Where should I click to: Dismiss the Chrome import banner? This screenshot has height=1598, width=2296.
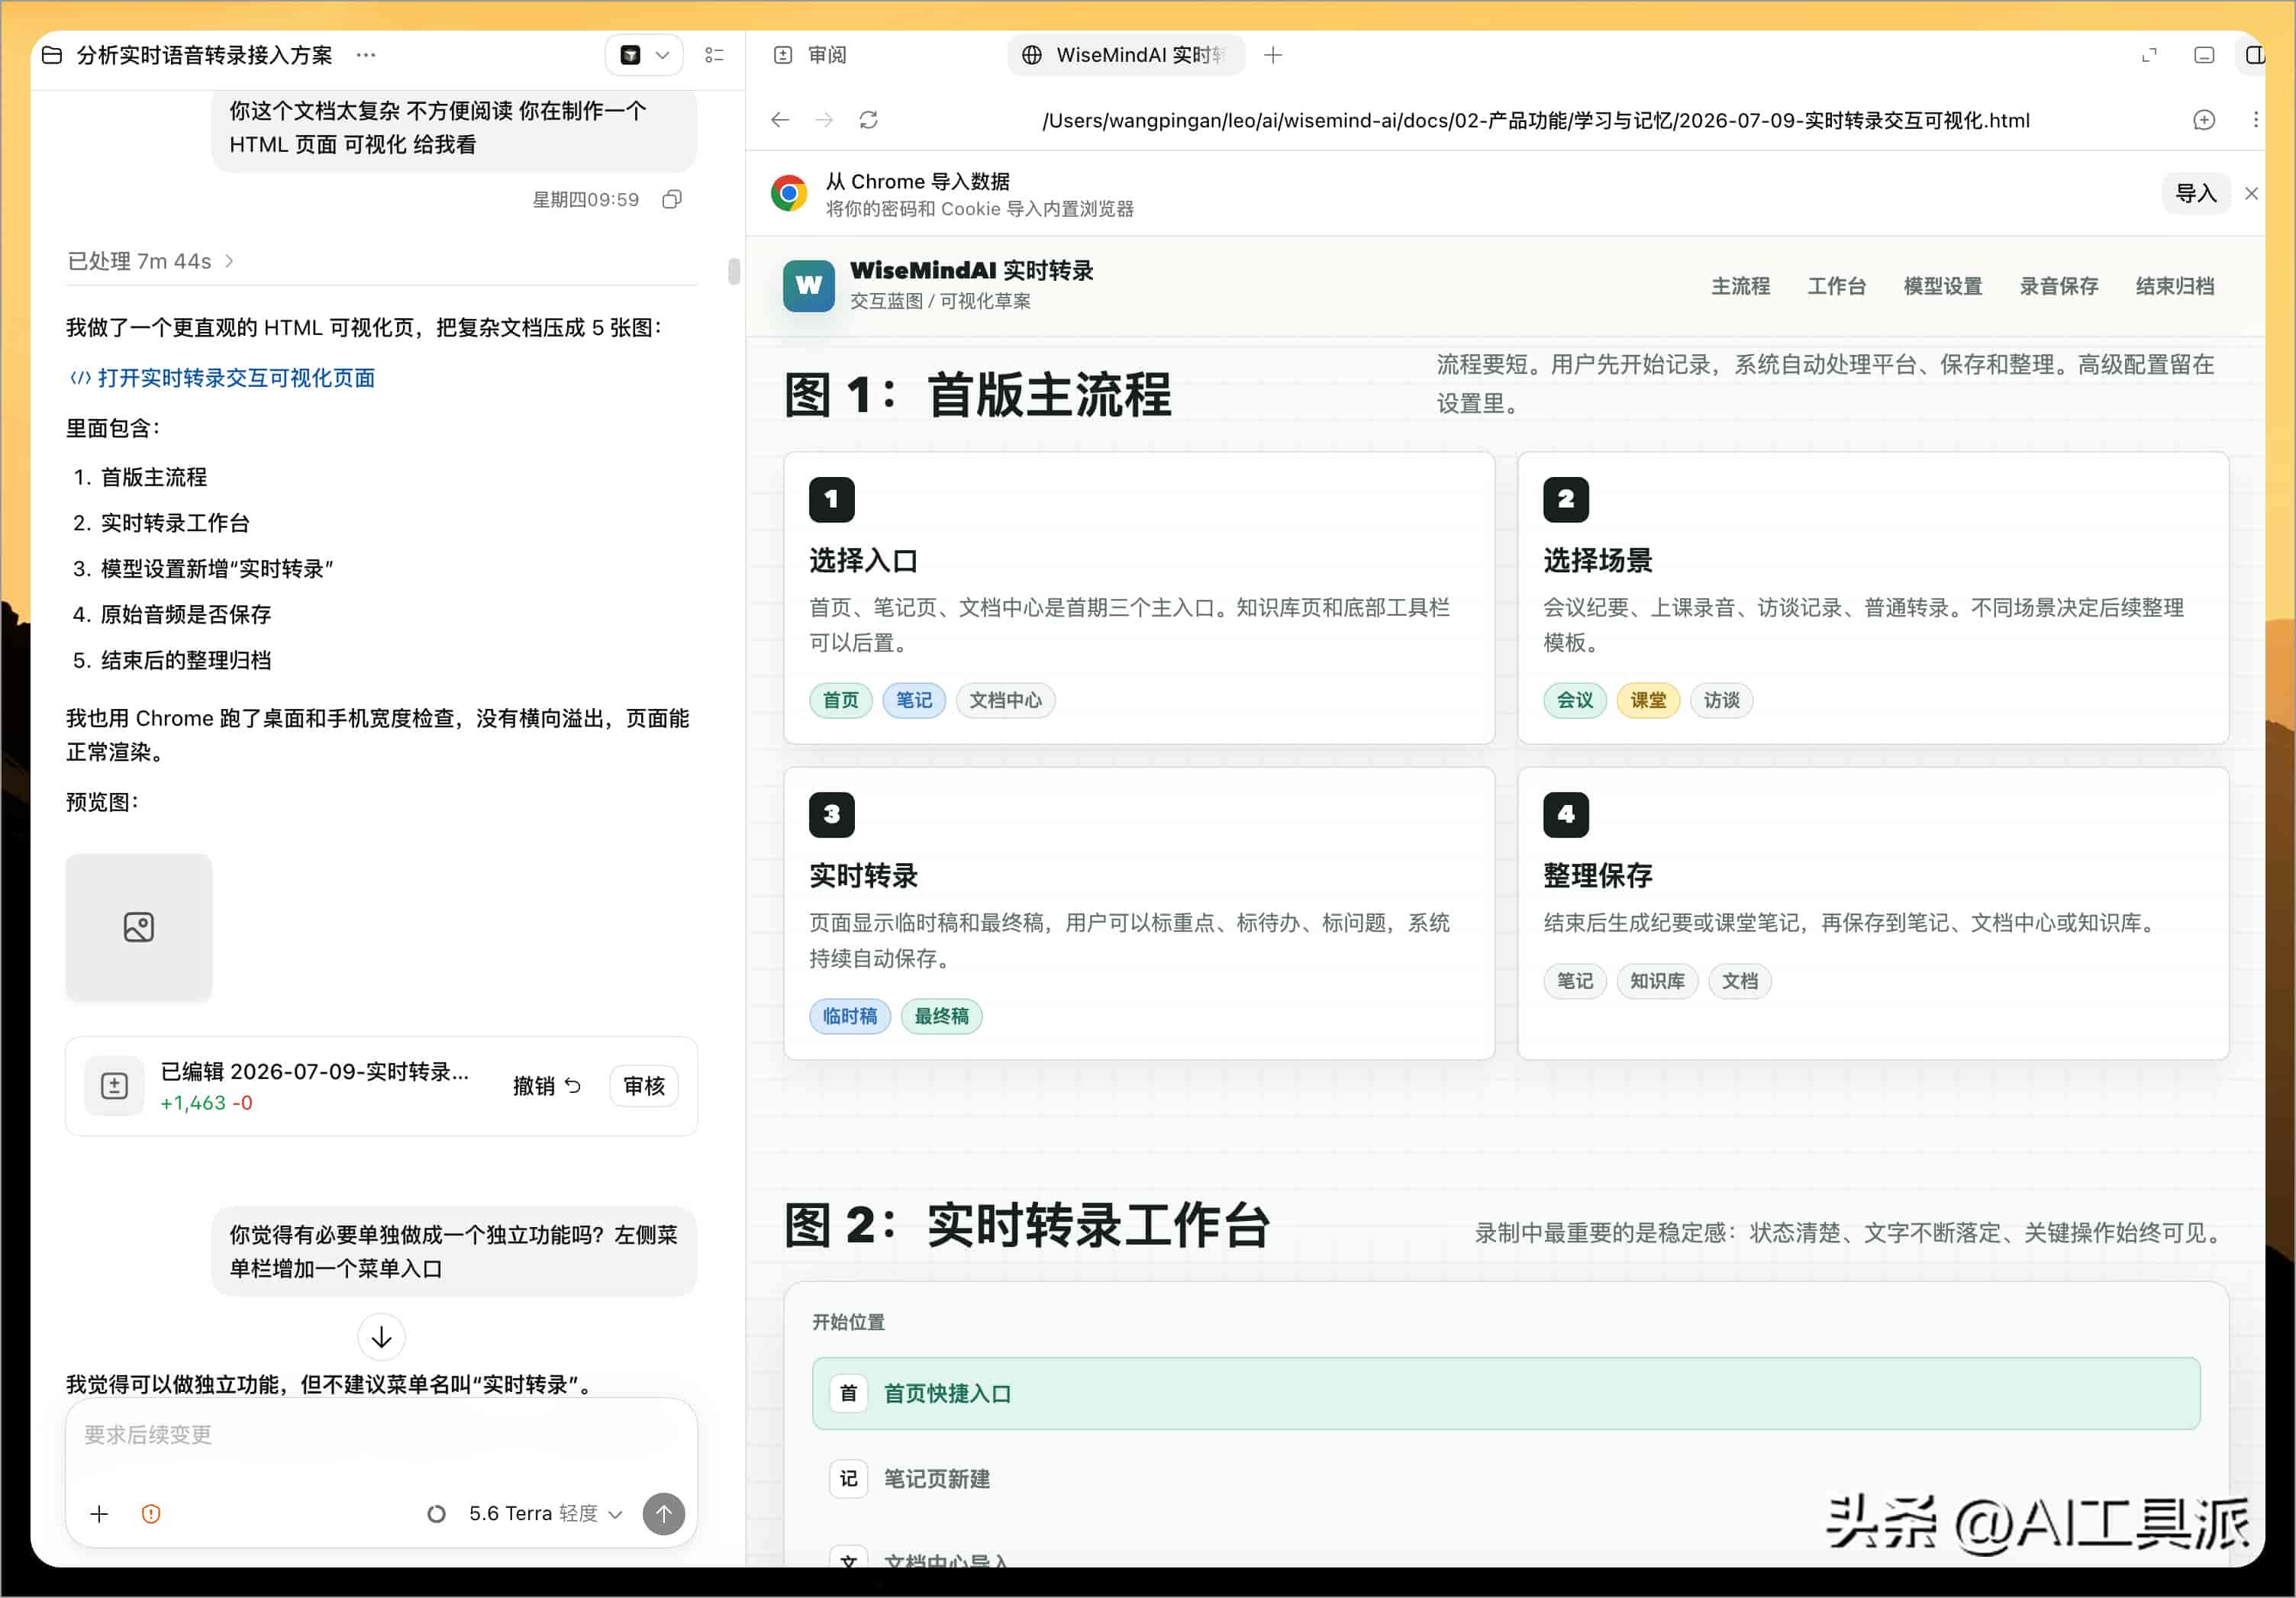tap(2251, 193)
